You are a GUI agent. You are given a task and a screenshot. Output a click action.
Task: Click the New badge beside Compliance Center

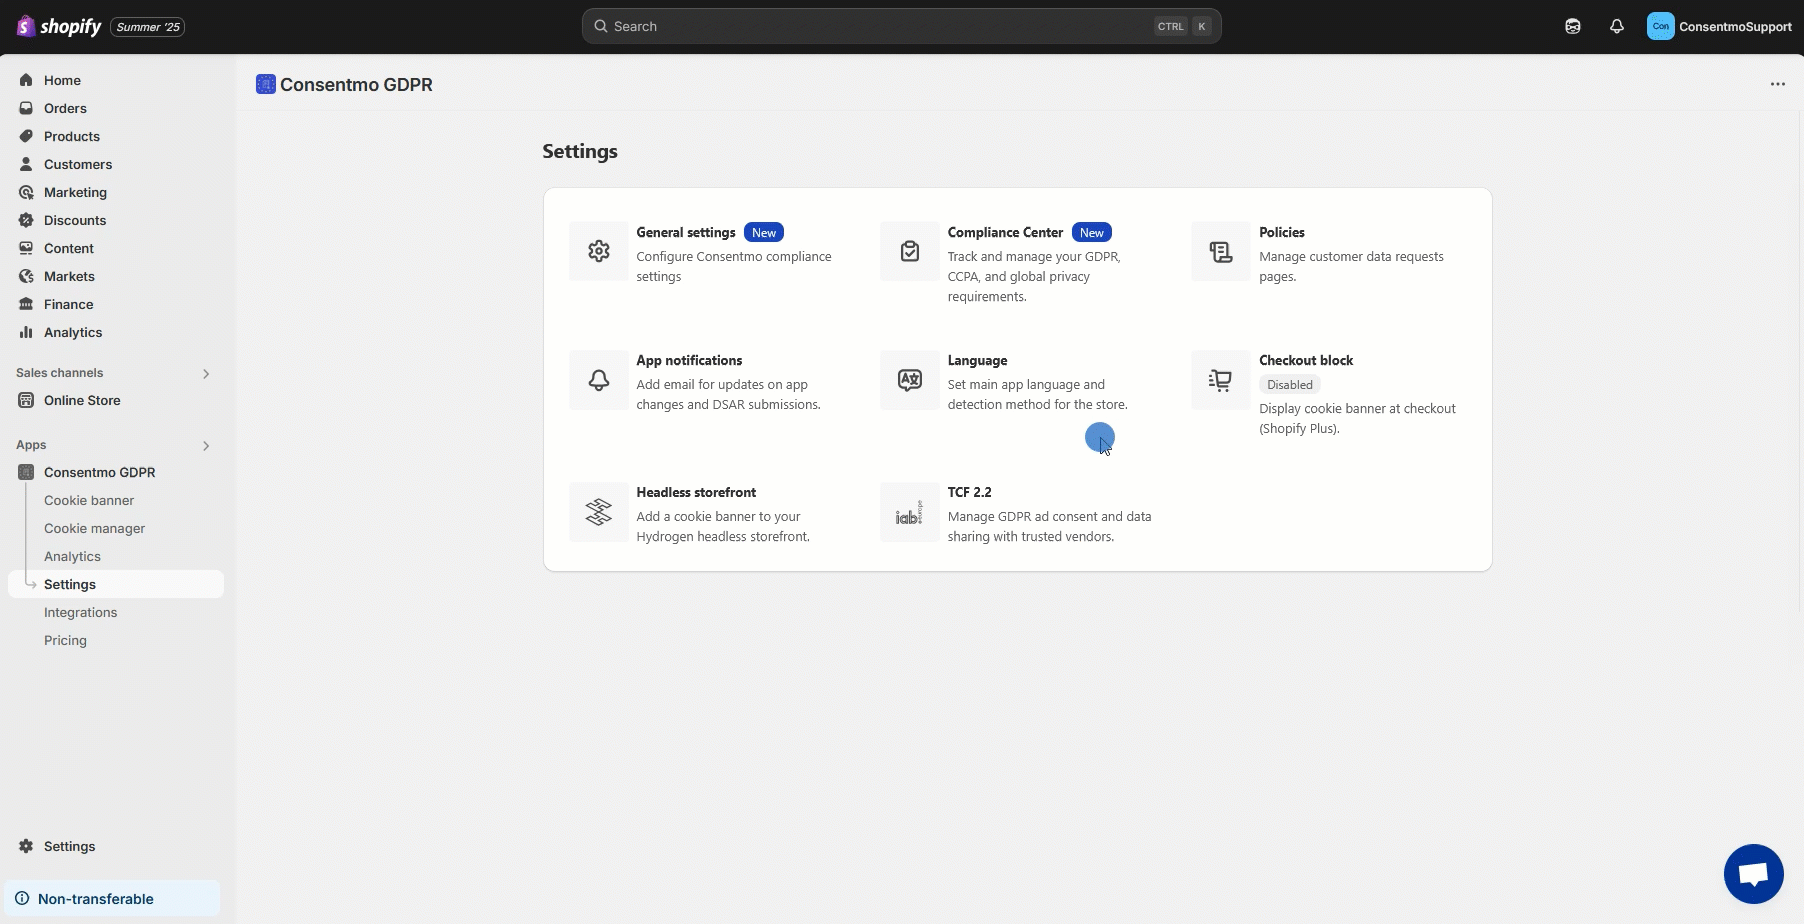[1092, 232]
